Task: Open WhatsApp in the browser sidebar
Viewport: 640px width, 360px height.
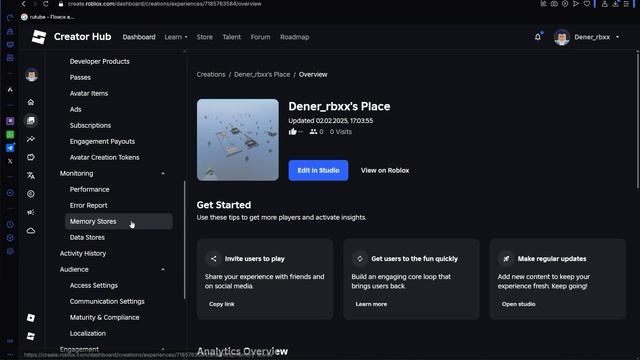Action: click(10, 134)
